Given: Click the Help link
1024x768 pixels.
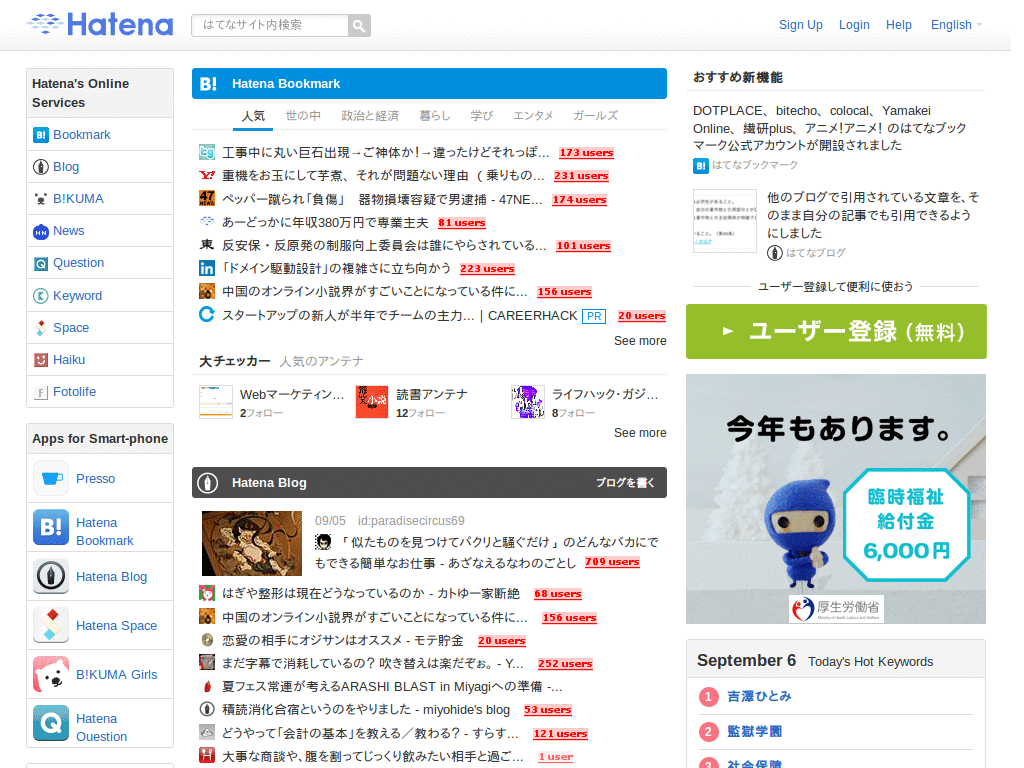Looking at the screenshot, I should [x=899, y=25].
